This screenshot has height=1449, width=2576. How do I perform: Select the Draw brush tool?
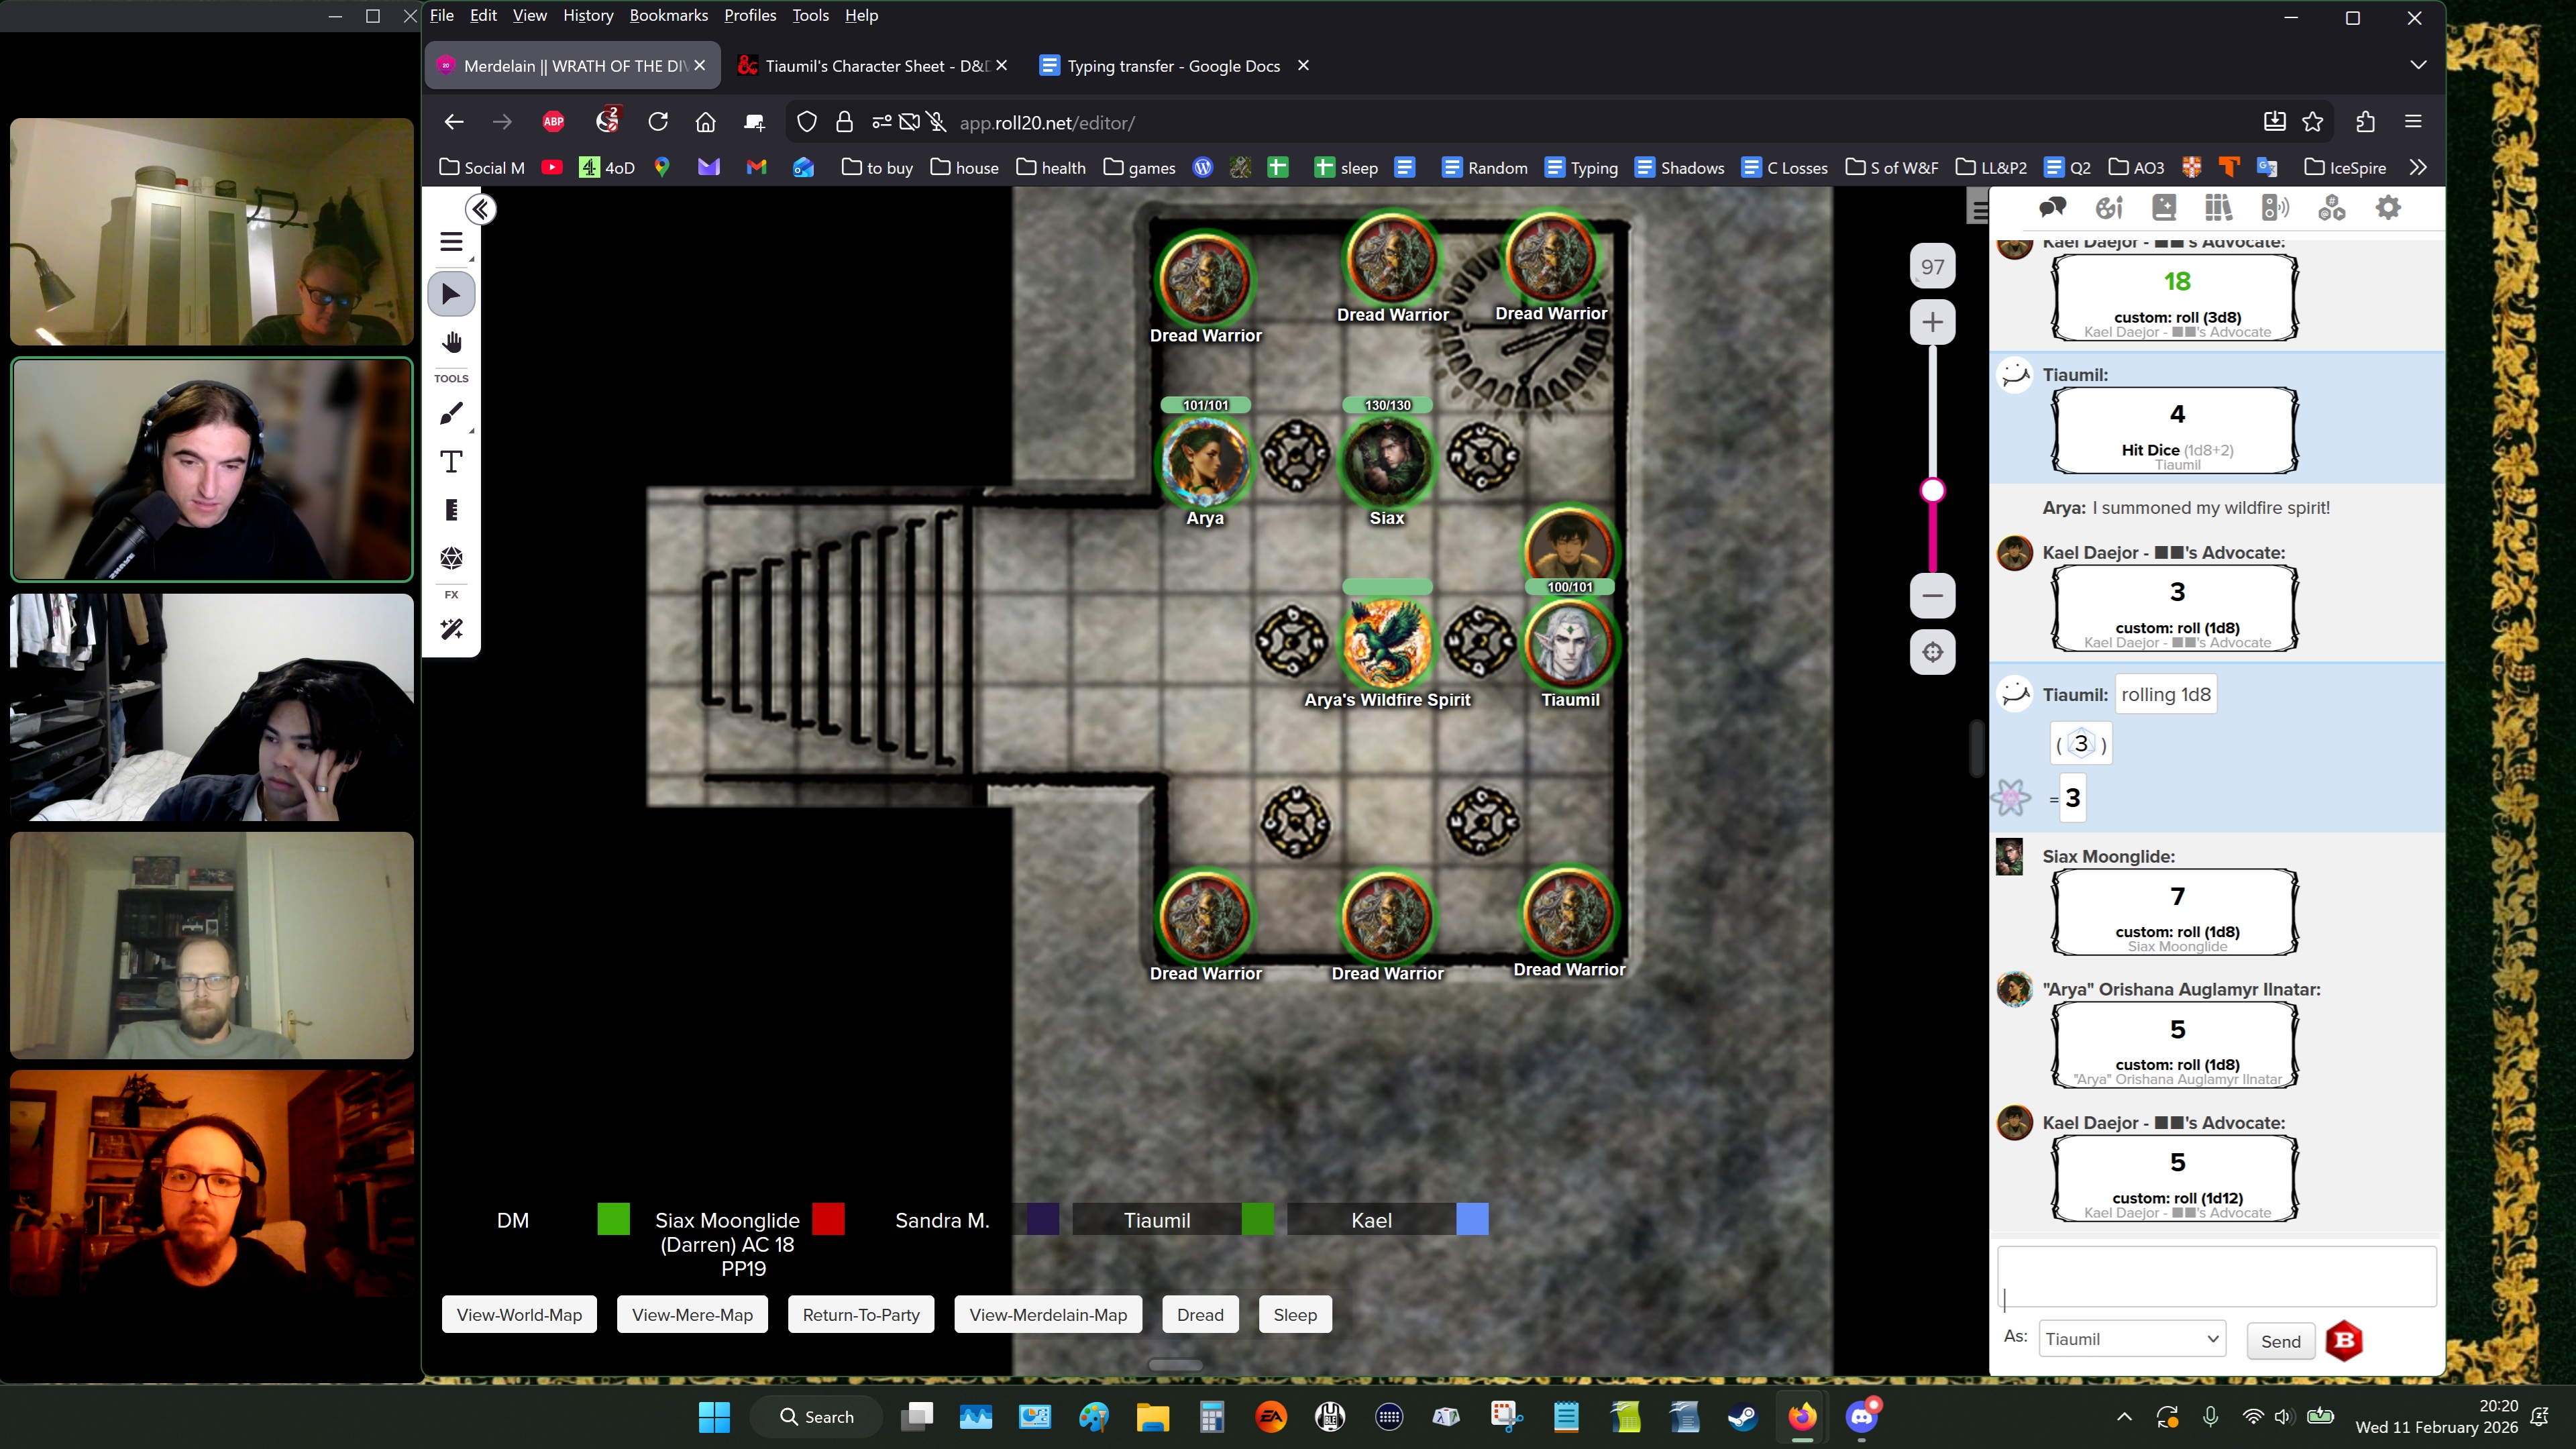pos(451,413)
